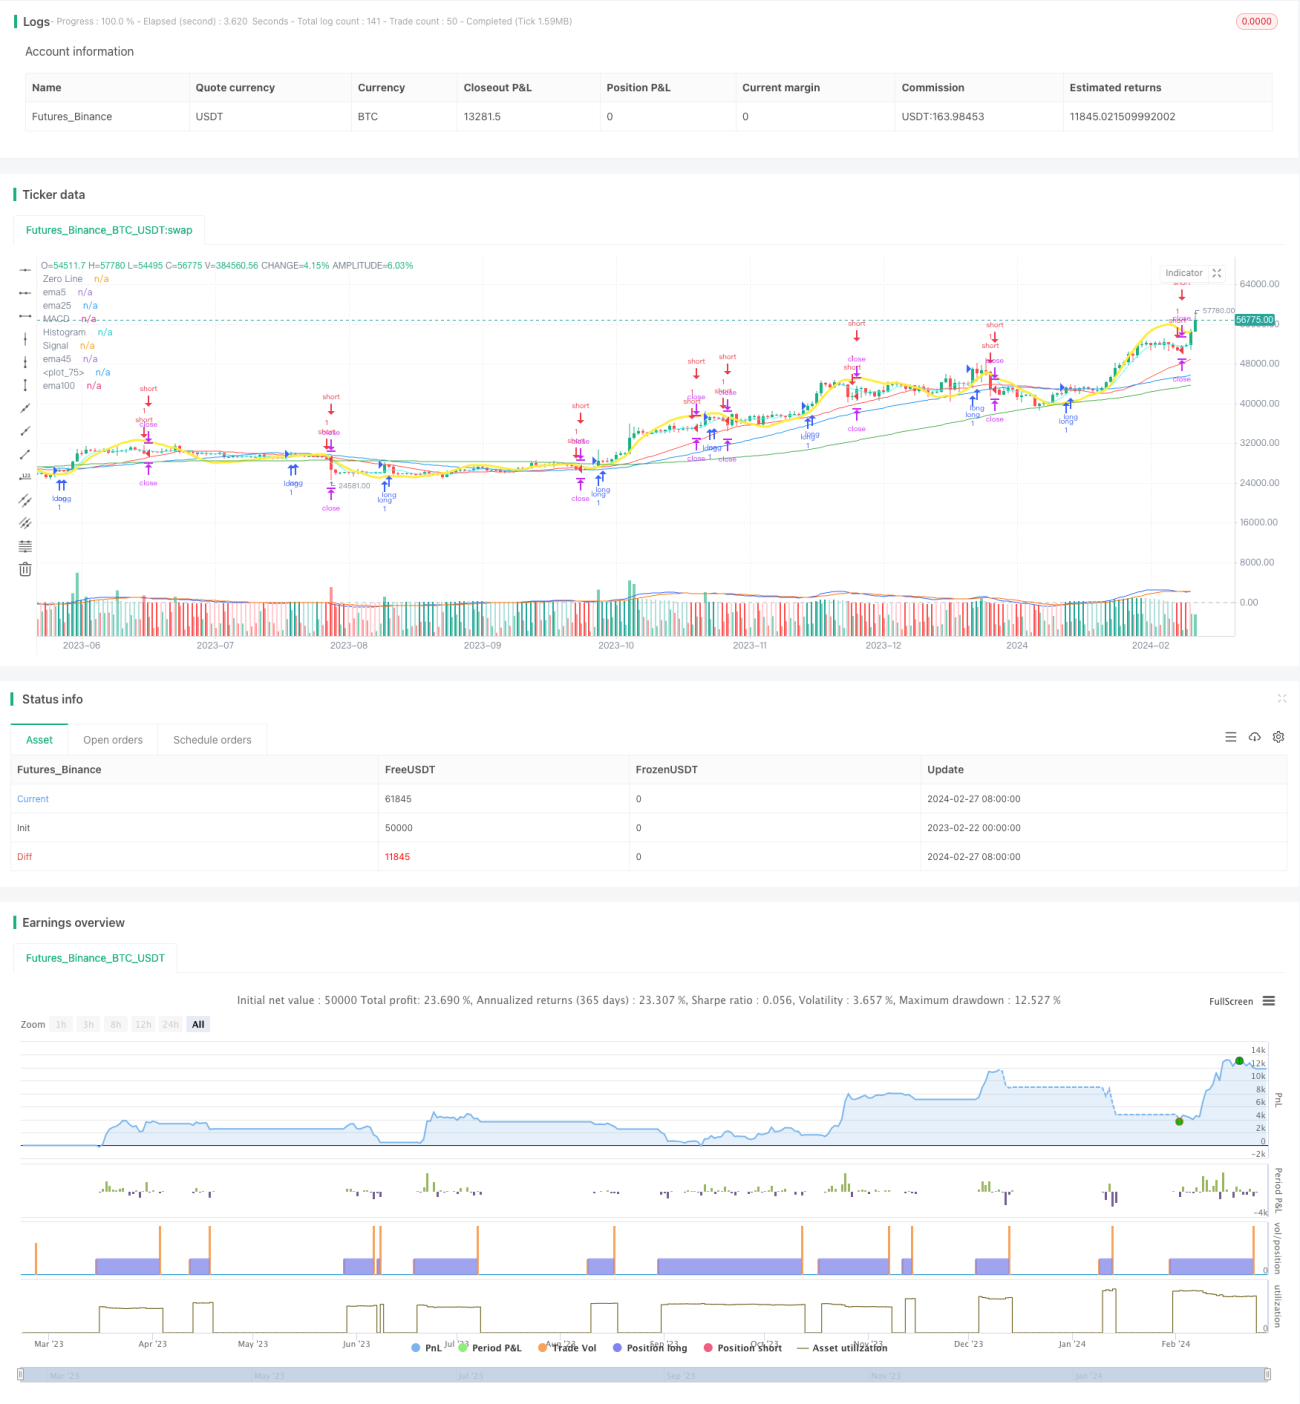
Task: Click the fullscreen expand icon beside Indicator
Action: pos(1217,273)
